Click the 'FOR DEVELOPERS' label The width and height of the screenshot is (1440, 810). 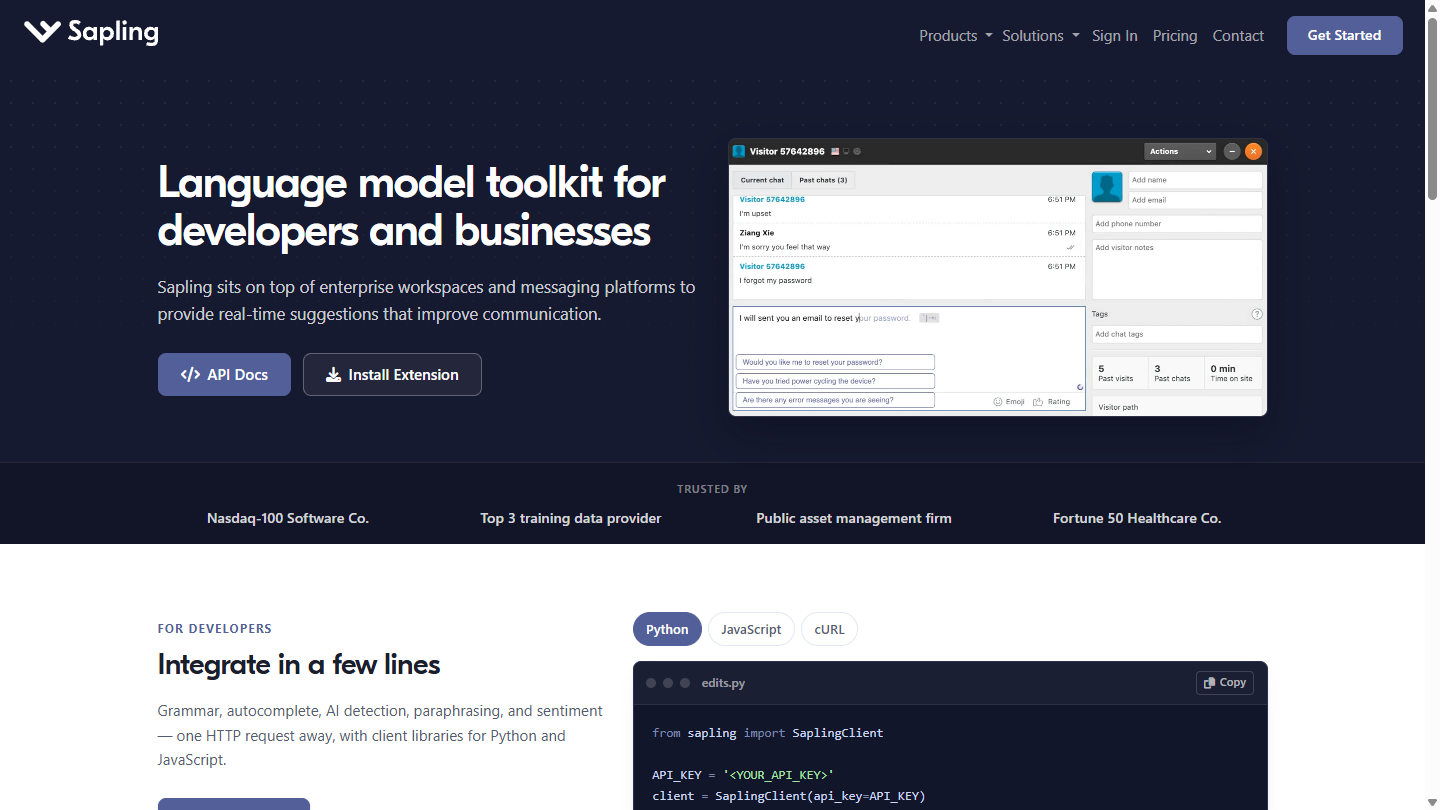point(215,629)
